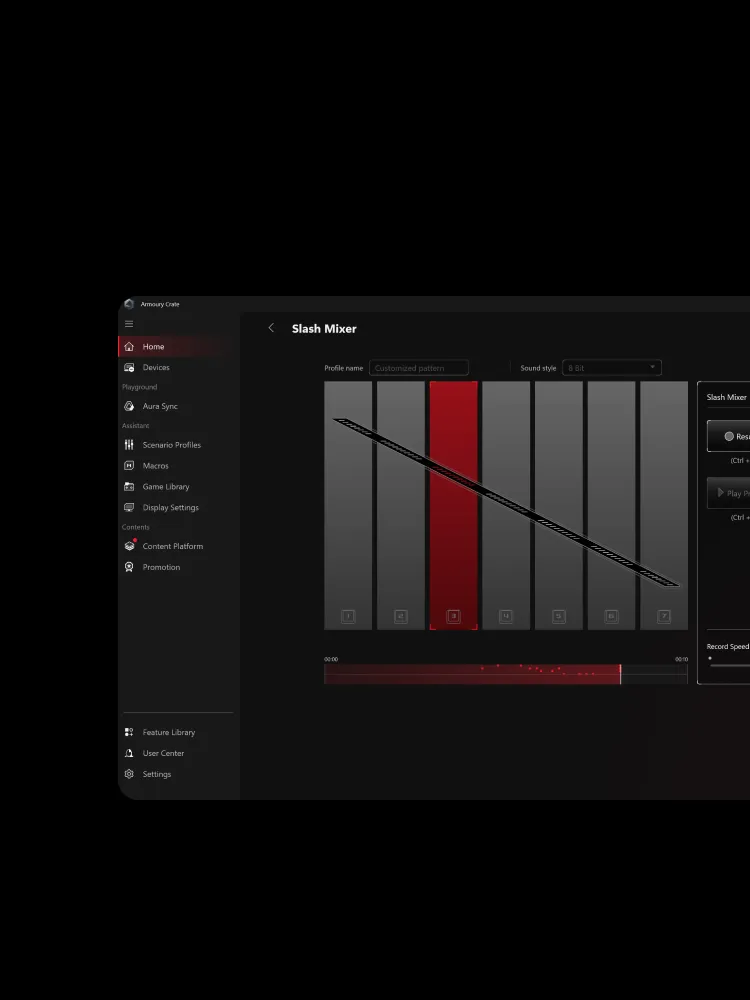The image size is (750, 1000).
Task: Click the record circle icon
Action: 729,437
